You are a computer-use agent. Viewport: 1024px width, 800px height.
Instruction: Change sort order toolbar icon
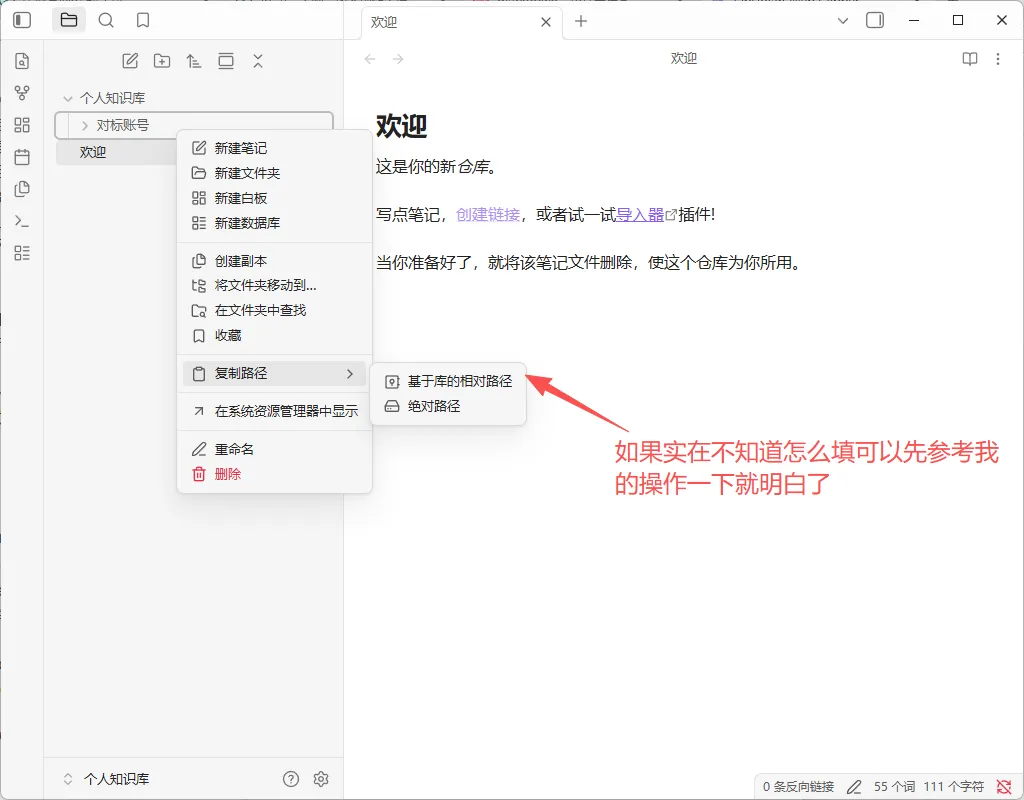point(194,61)
